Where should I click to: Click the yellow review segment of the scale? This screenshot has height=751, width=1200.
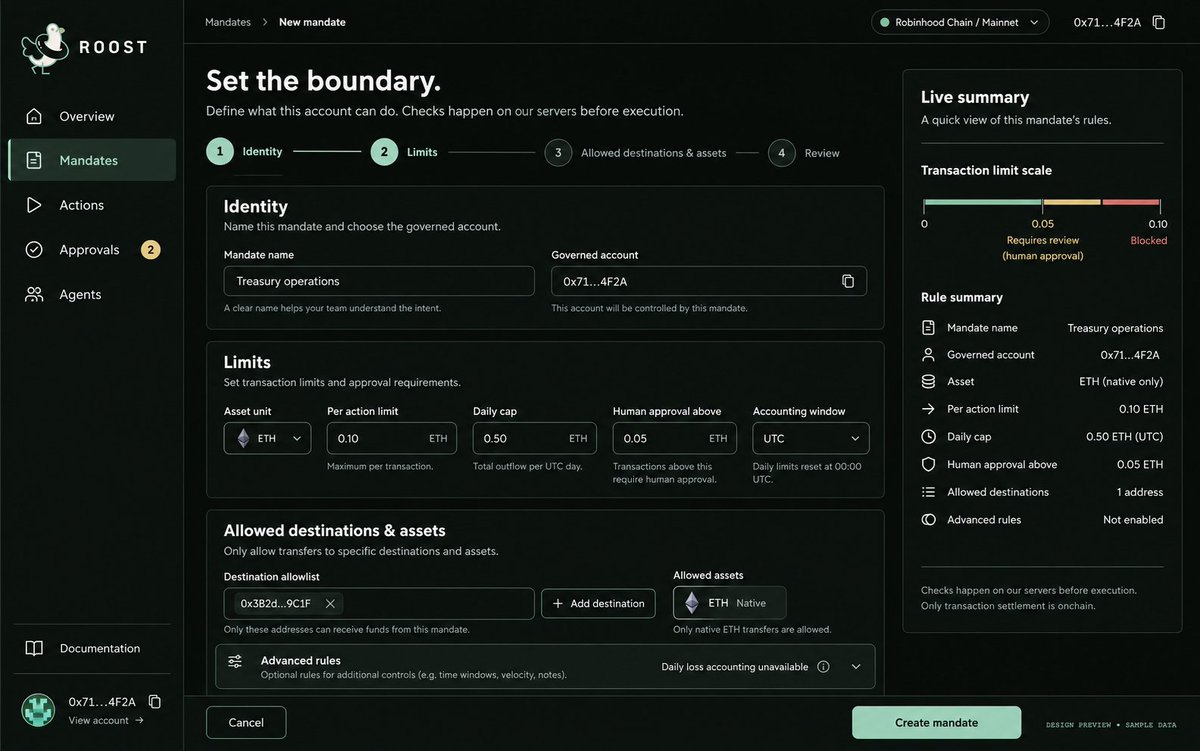click(x=1071, y=202)
